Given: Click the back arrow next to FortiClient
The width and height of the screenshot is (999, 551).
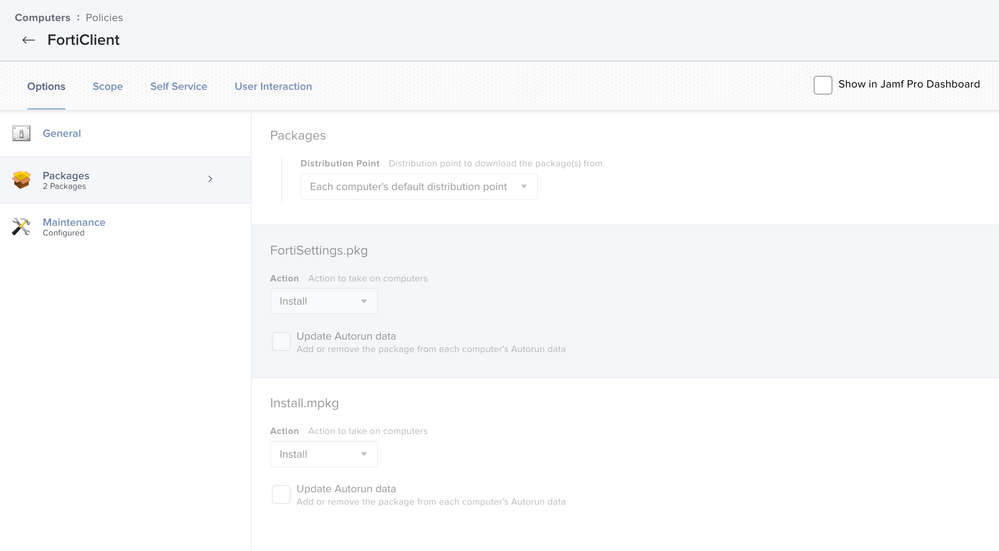Looking at the screenshot, I should (28, 40).
